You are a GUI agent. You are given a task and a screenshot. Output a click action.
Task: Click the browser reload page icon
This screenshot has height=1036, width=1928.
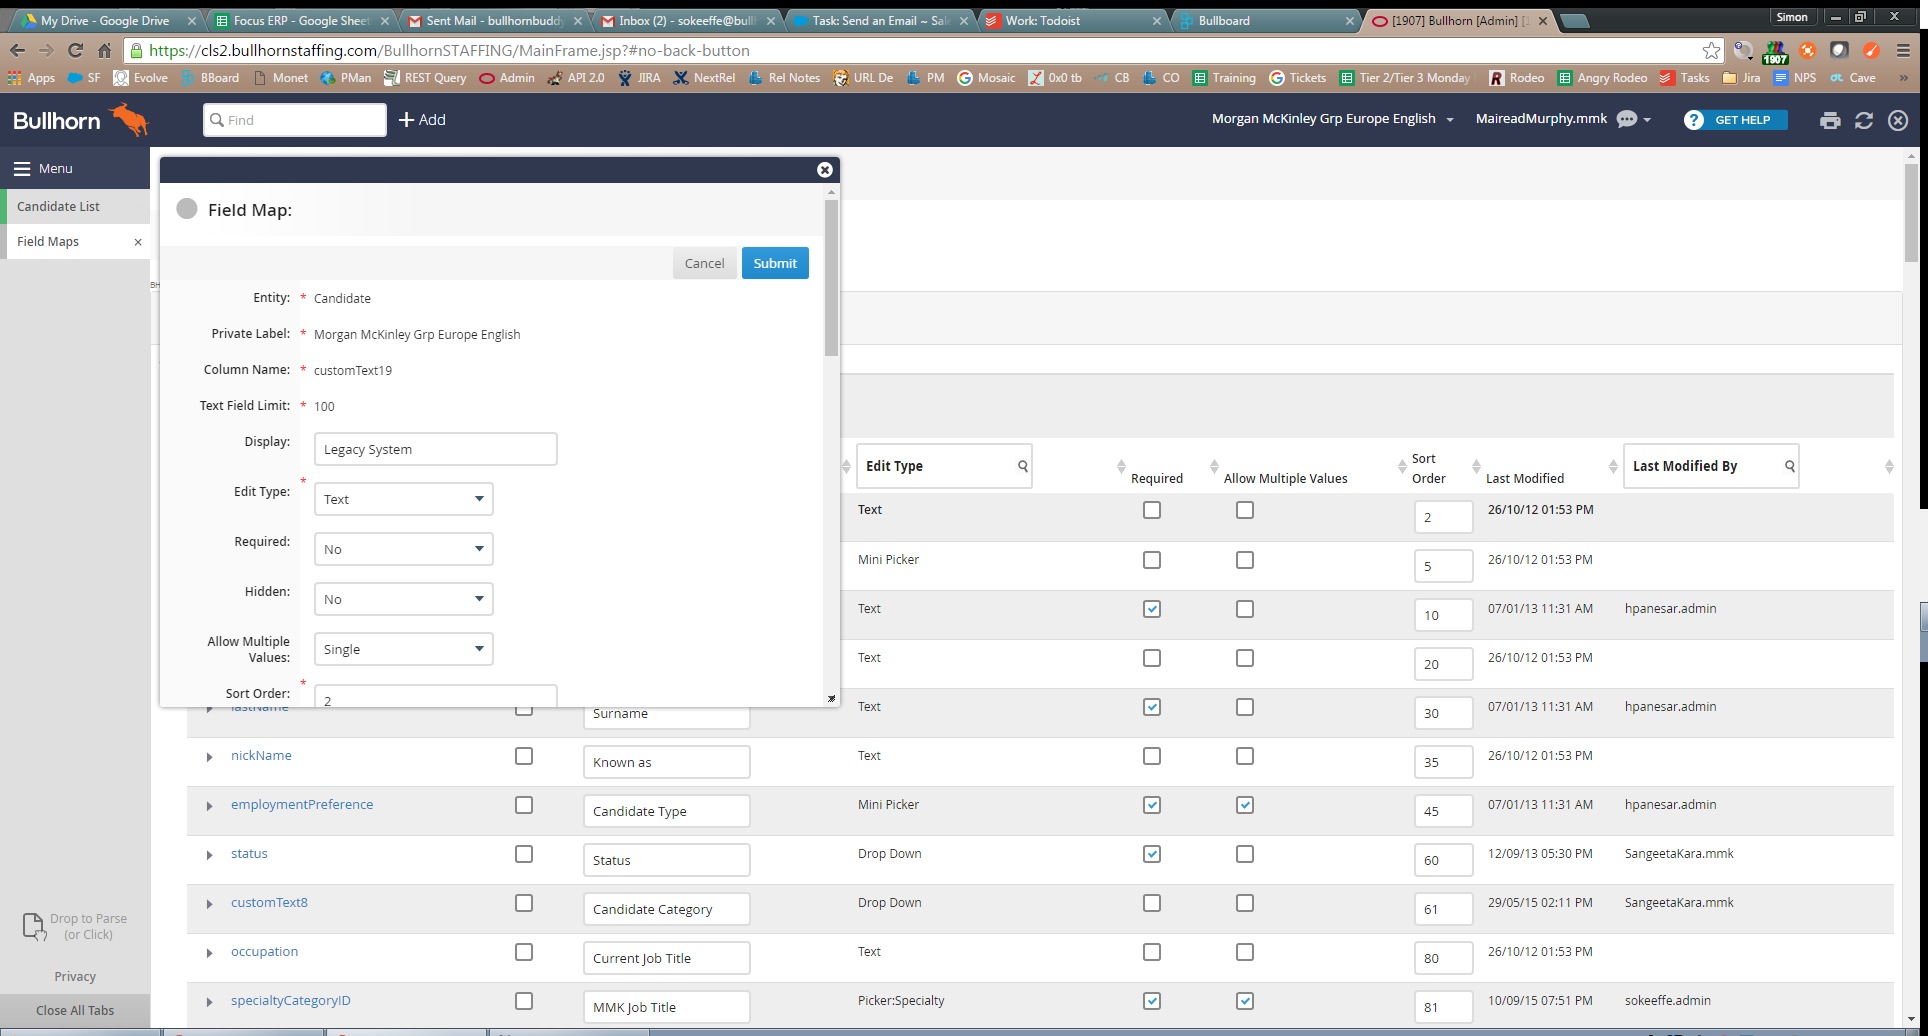tap(76, 50)
